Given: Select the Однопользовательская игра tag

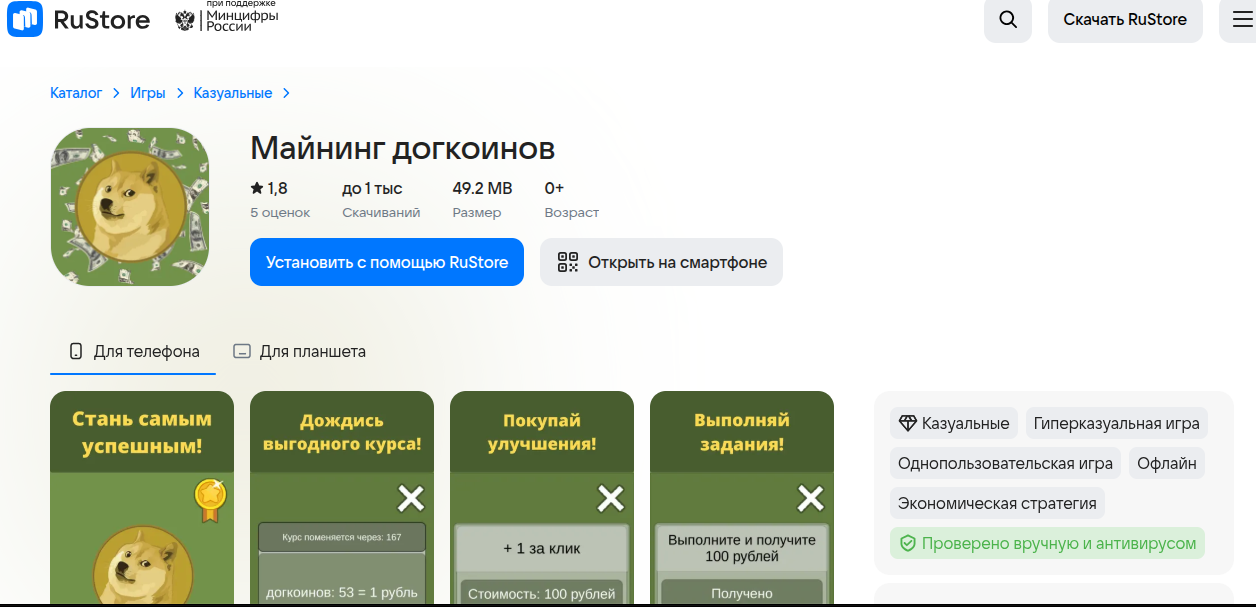Looking at the screenshot, I should coord(1005,463).
